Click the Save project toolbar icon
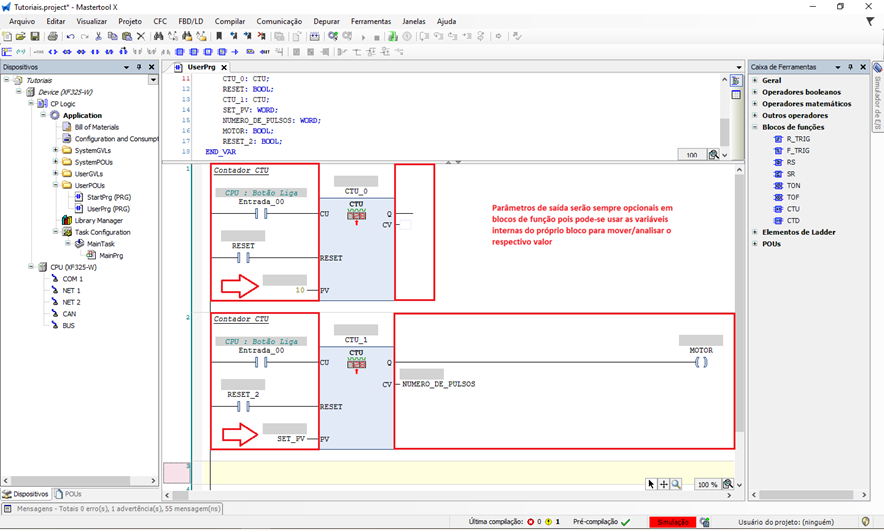 click(x=36, y=36)
